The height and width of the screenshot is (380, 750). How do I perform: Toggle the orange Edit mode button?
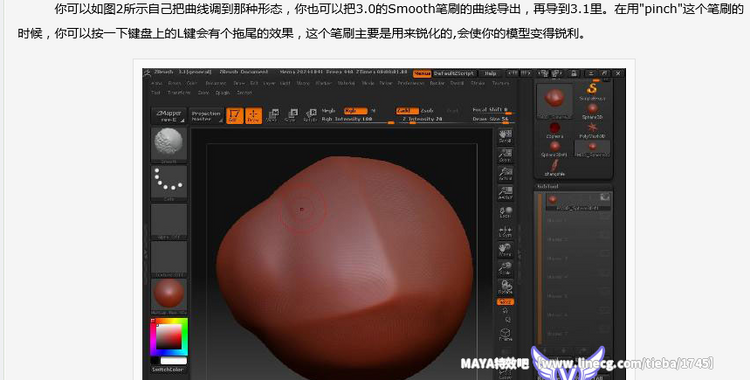(x=234, y=116)
